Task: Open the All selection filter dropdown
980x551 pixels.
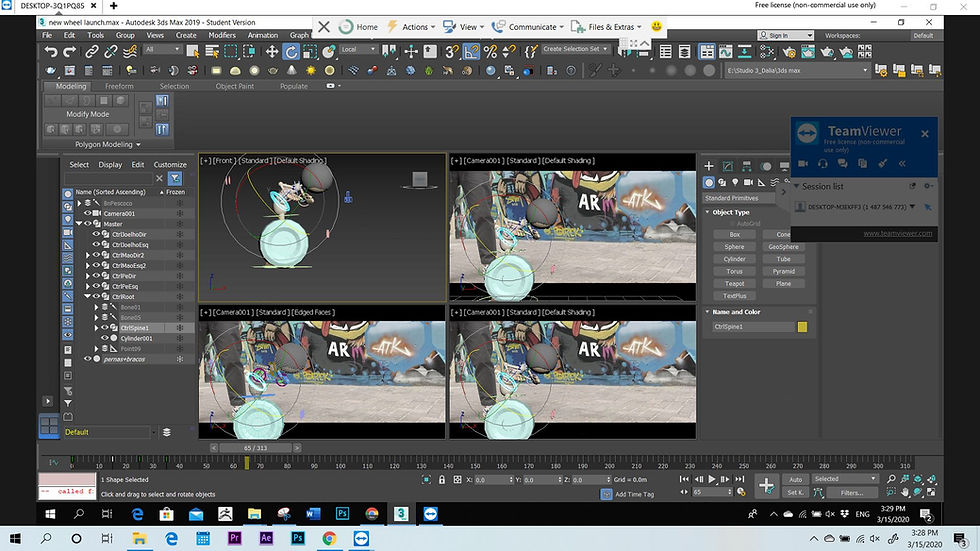Action: point(162,49)
